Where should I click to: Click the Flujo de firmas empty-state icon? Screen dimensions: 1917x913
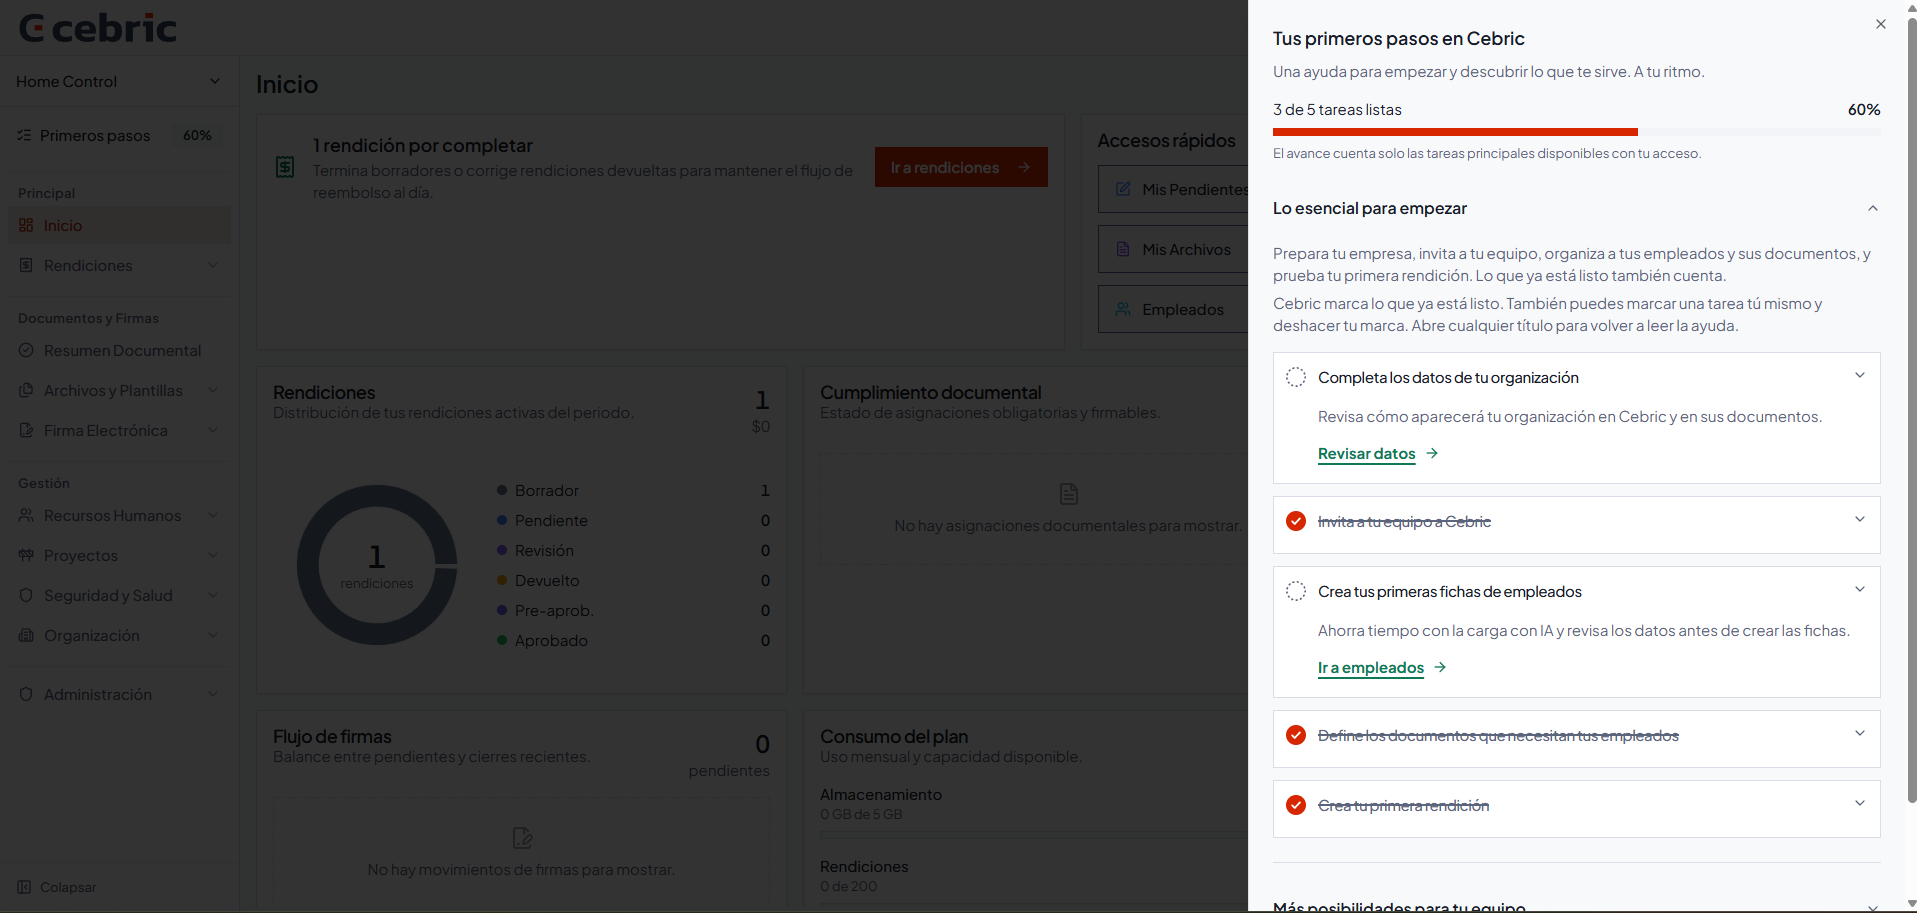(x=522, y=838)
